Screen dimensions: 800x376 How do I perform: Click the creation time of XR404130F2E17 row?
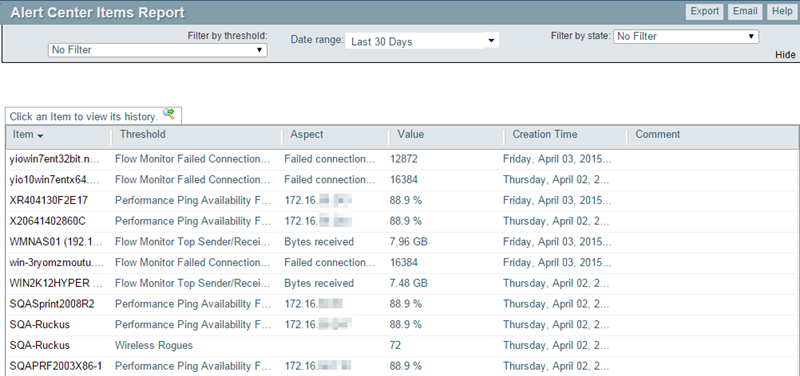point(557,200)
